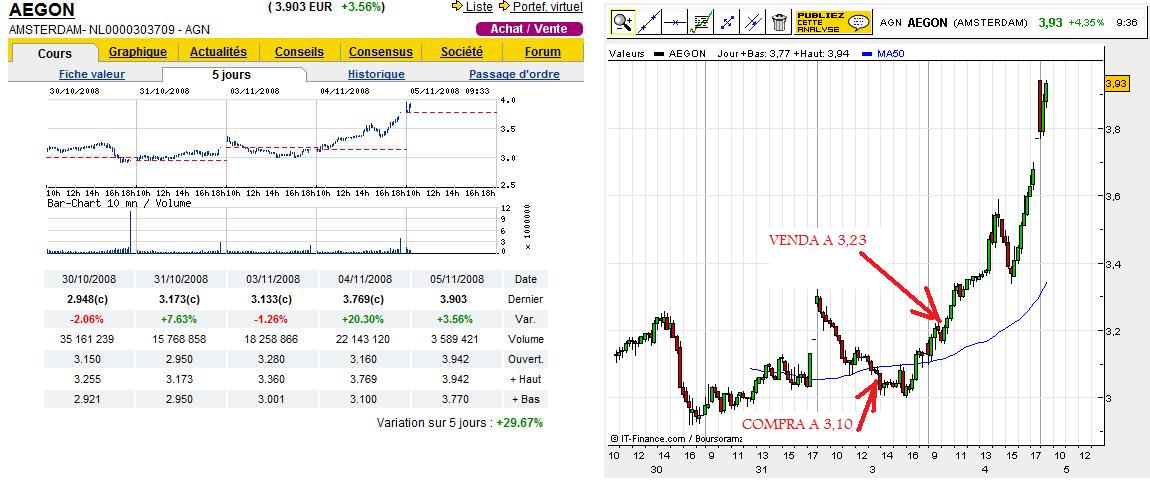Click the Ouvert. row label
This screenshot has height=480, width=1150.
point(525,360)
